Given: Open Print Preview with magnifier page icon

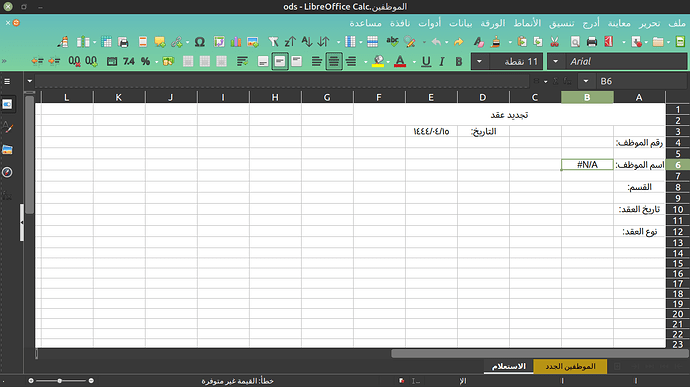Looking at the screenshot, I should click(575, 42).
